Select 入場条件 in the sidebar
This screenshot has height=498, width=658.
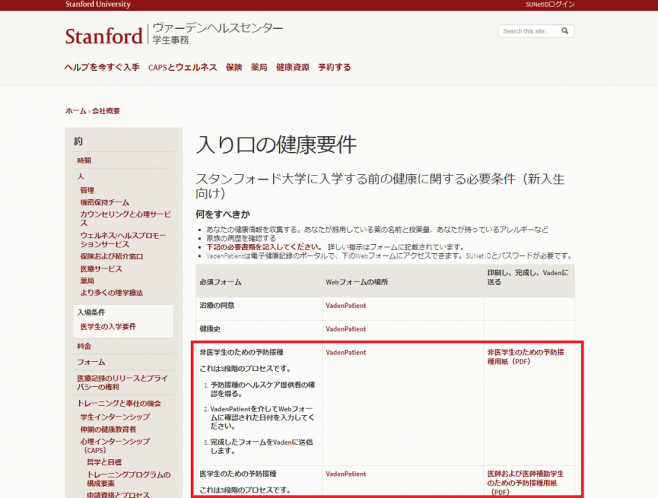point(91,312)
